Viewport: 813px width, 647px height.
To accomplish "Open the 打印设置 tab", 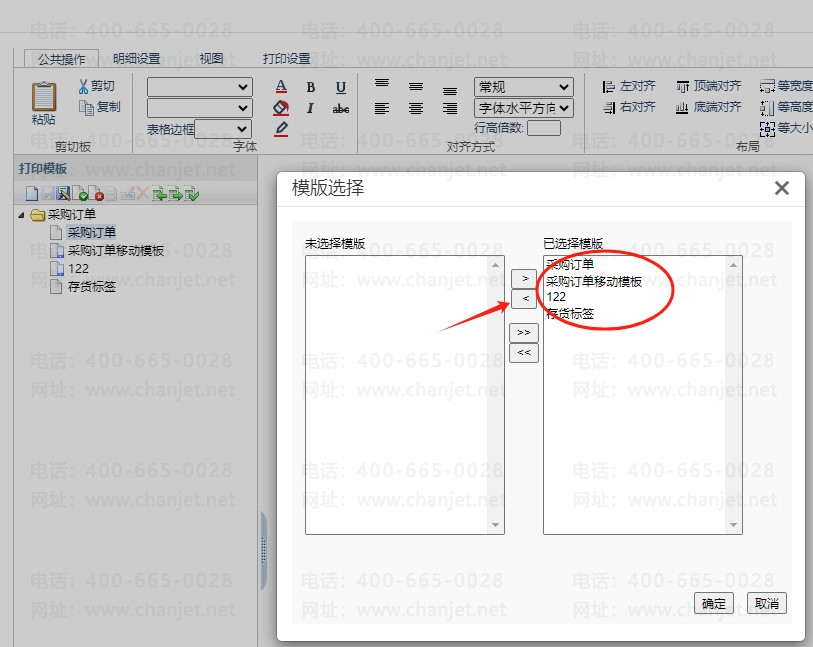I will 286,59.
